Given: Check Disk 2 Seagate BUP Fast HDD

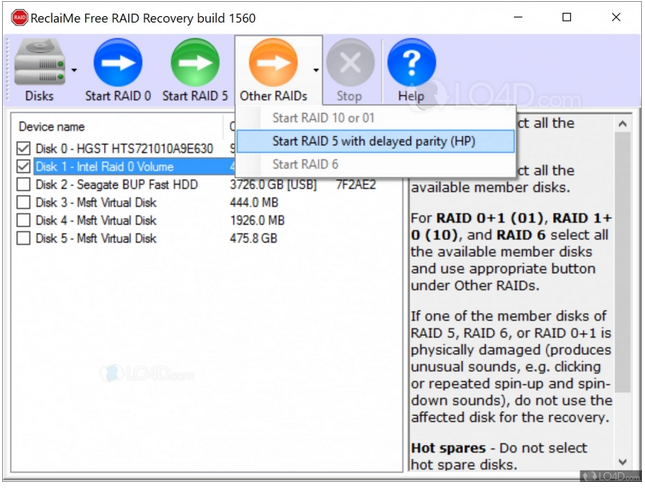Looking at the screenshot, I should [23, 184].
